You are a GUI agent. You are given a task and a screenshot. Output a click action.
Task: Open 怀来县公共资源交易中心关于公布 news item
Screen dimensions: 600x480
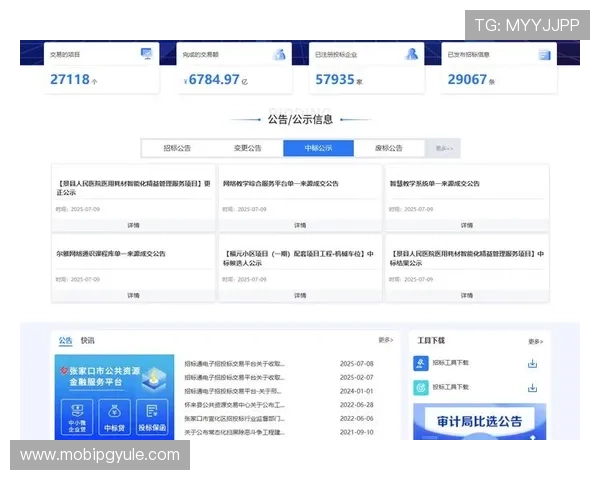pyautogui.click(x=235, y=405)
